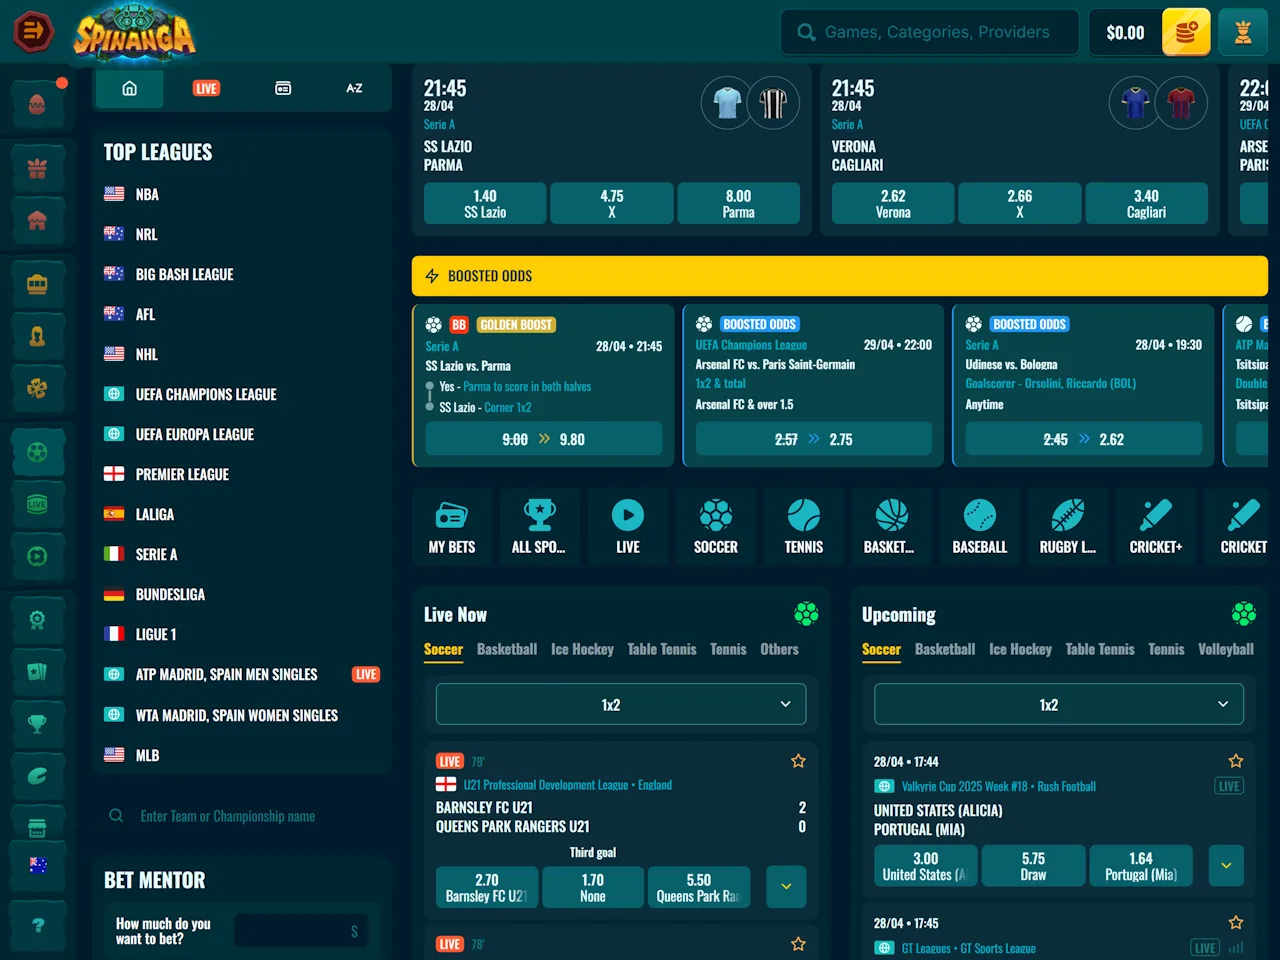Select the clover icon in sidebar
This screenshot has width=1280, height=960.
pos(37,388)
